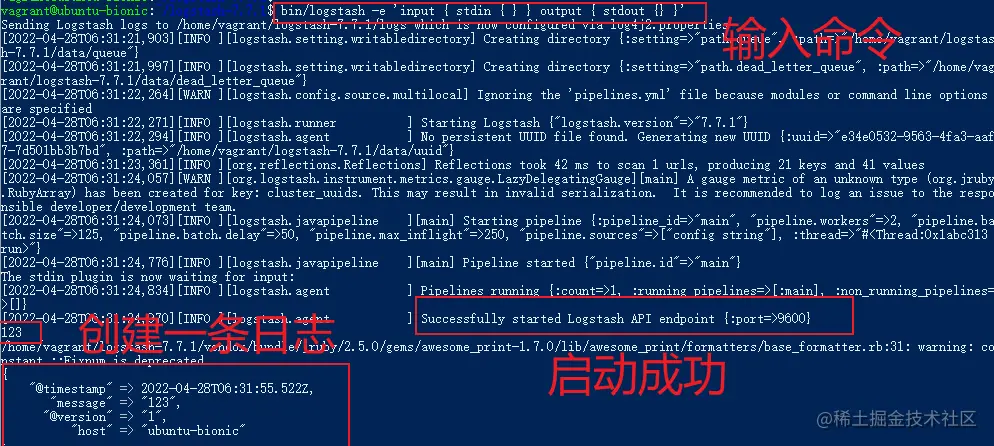Click the WARN pipelines.yml ignoring message

497,101
